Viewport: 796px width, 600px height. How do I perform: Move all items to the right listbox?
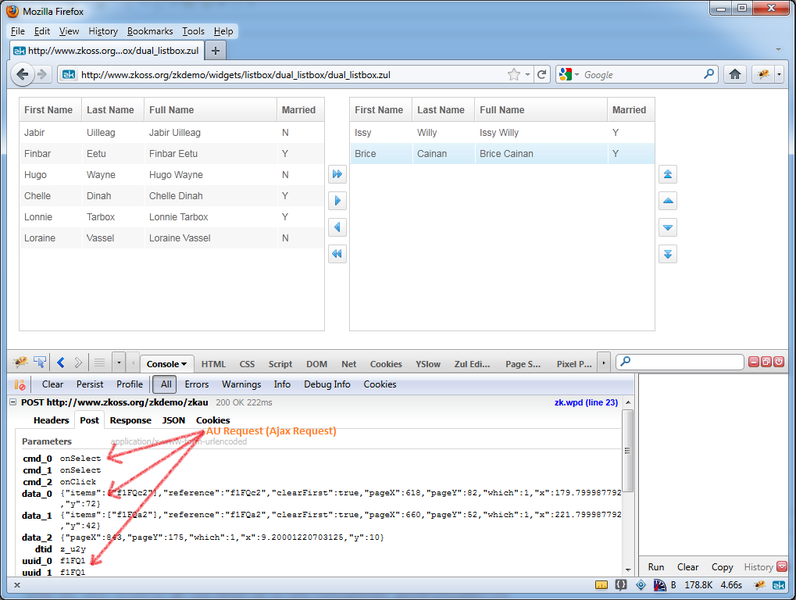337,174
